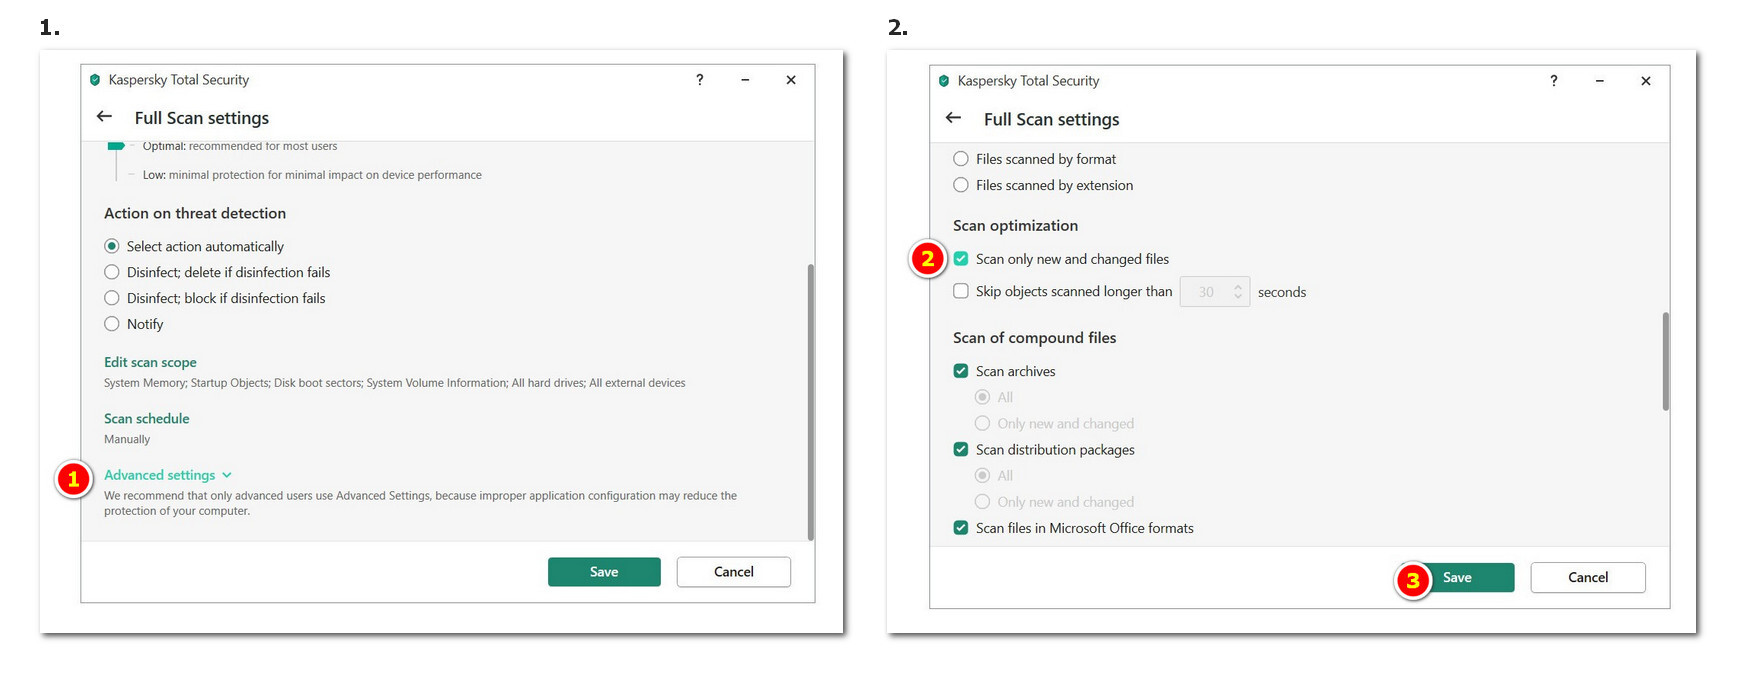Uncheck 'Scan only new and changed files'
The height and width of the screenshot is (674, 1737).
(x=961, y=259)
